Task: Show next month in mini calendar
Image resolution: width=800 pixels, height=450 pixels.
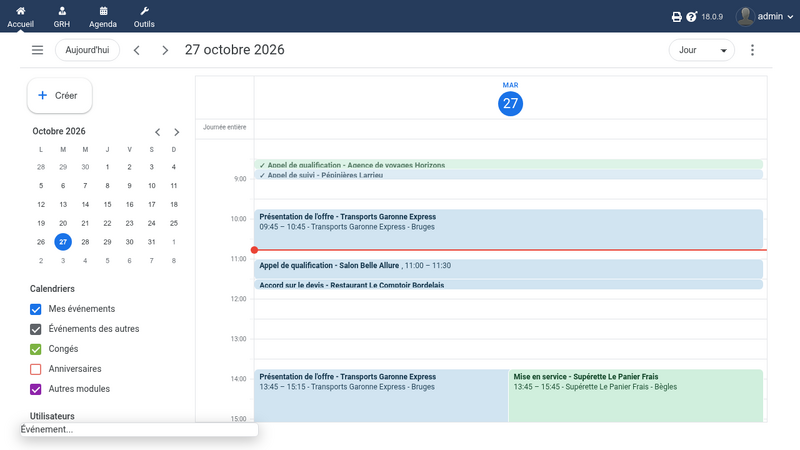Action: coord(177,132)
